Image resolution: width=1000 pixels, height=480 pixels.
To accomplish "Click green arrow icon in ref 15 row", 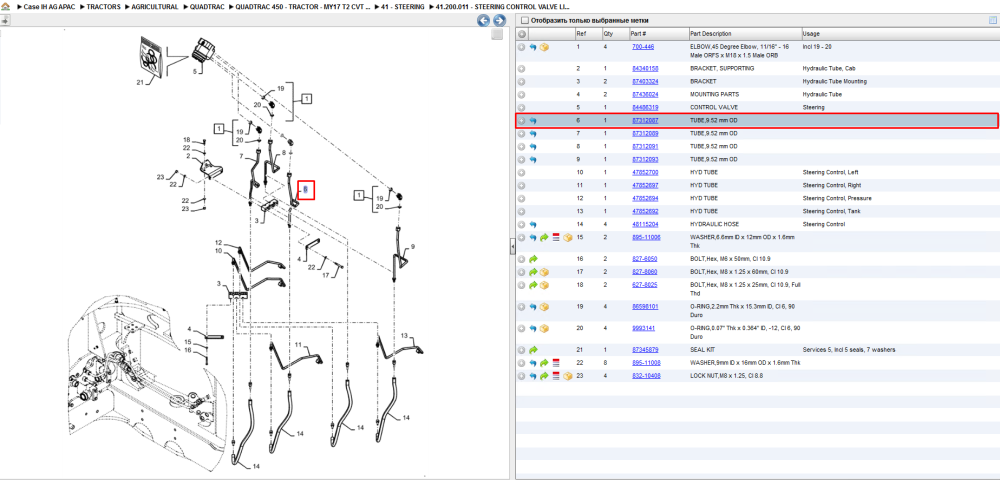I will [544, 237].
